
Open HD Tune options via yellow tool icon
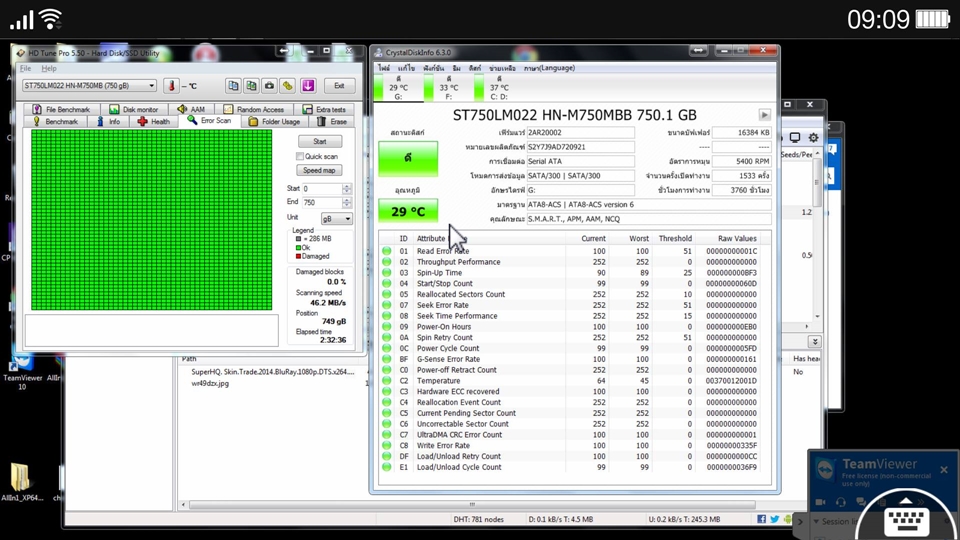click(288, 86)
